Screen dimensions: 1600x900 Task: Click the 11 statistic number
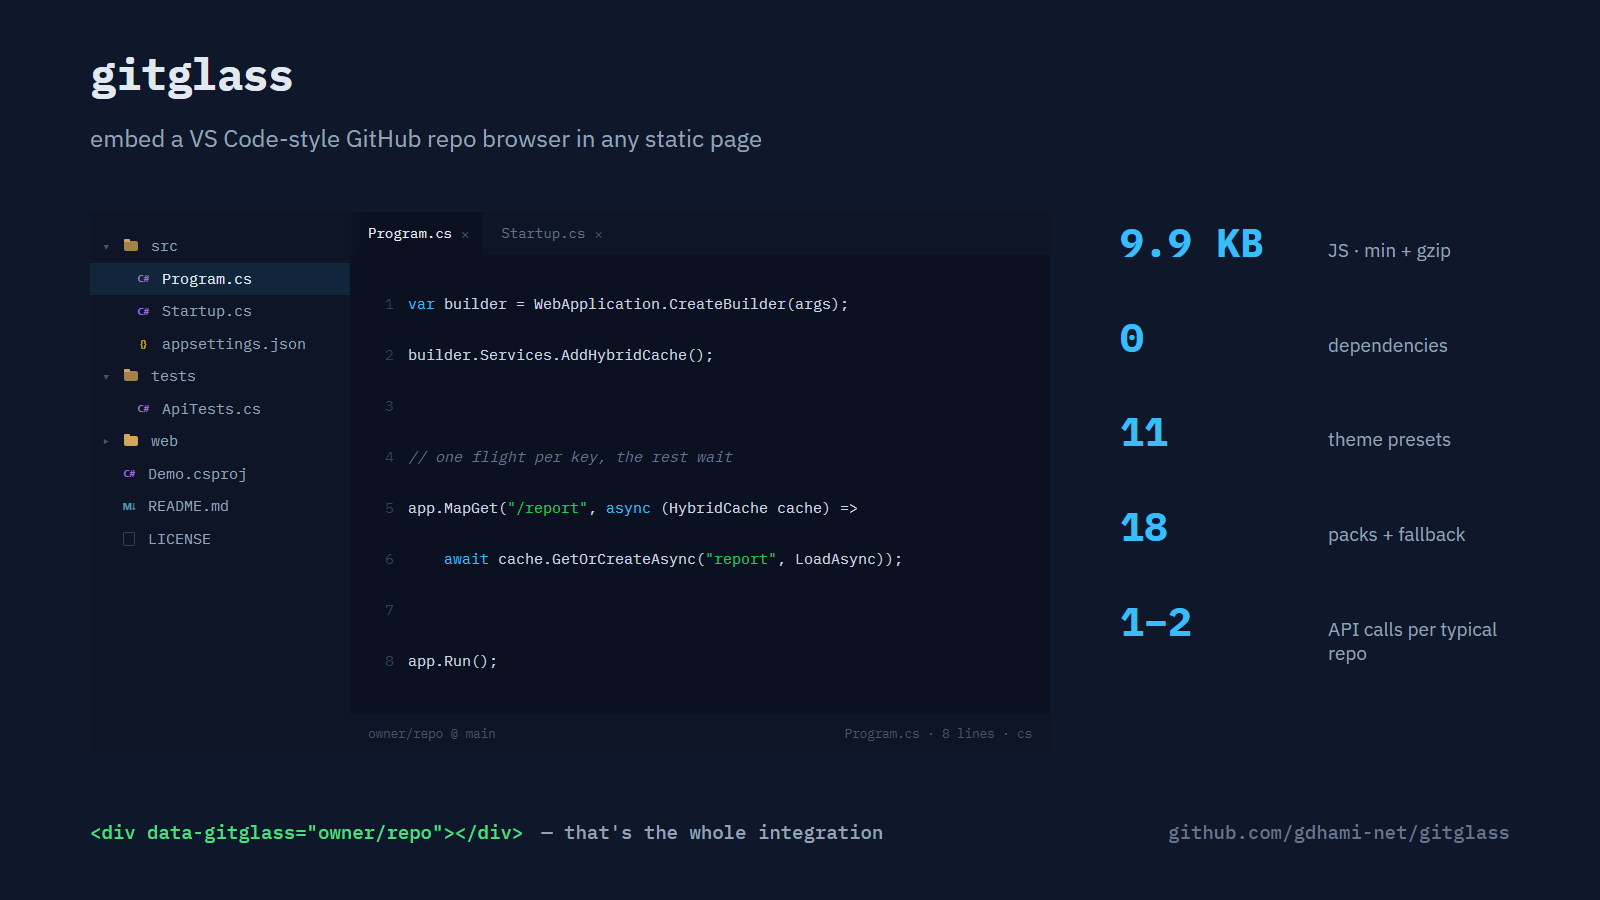click(1144, 433)
